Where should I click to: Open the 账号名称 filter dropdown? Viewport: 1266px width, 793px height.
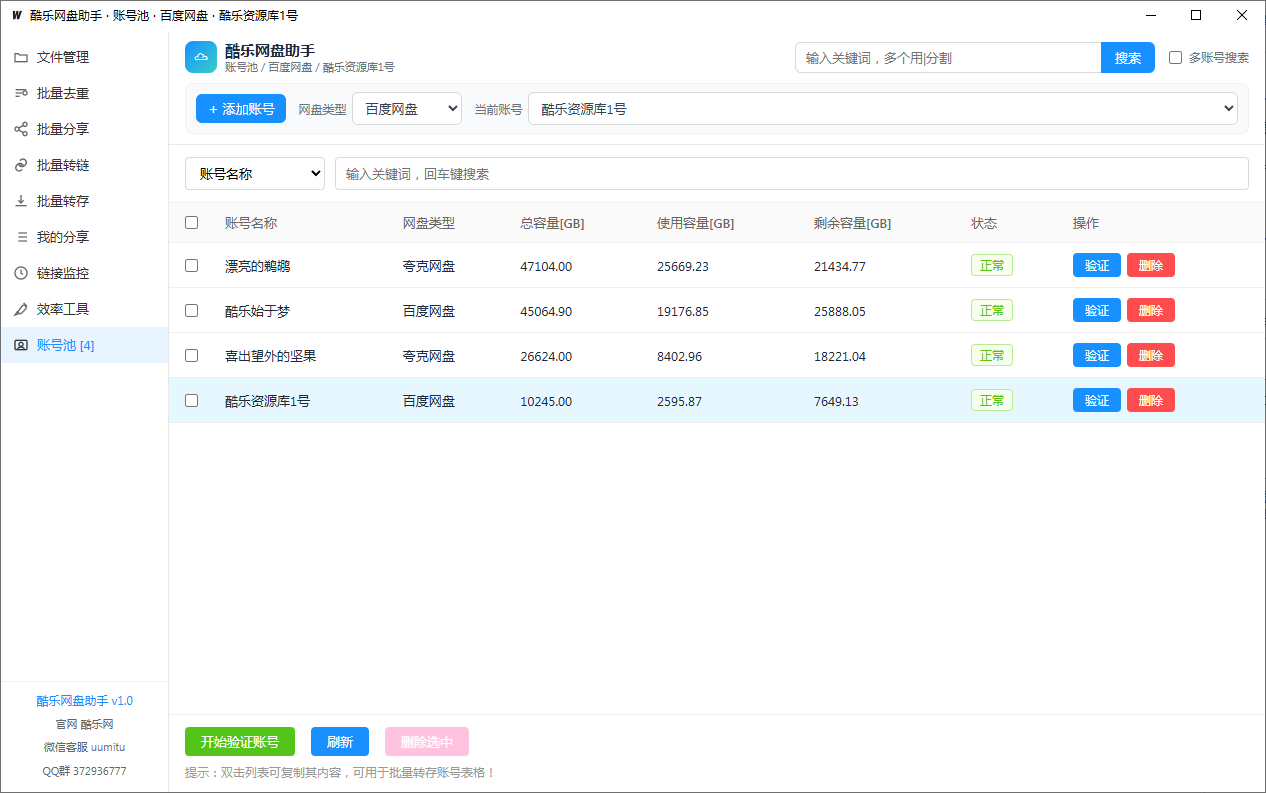(255, 174)
